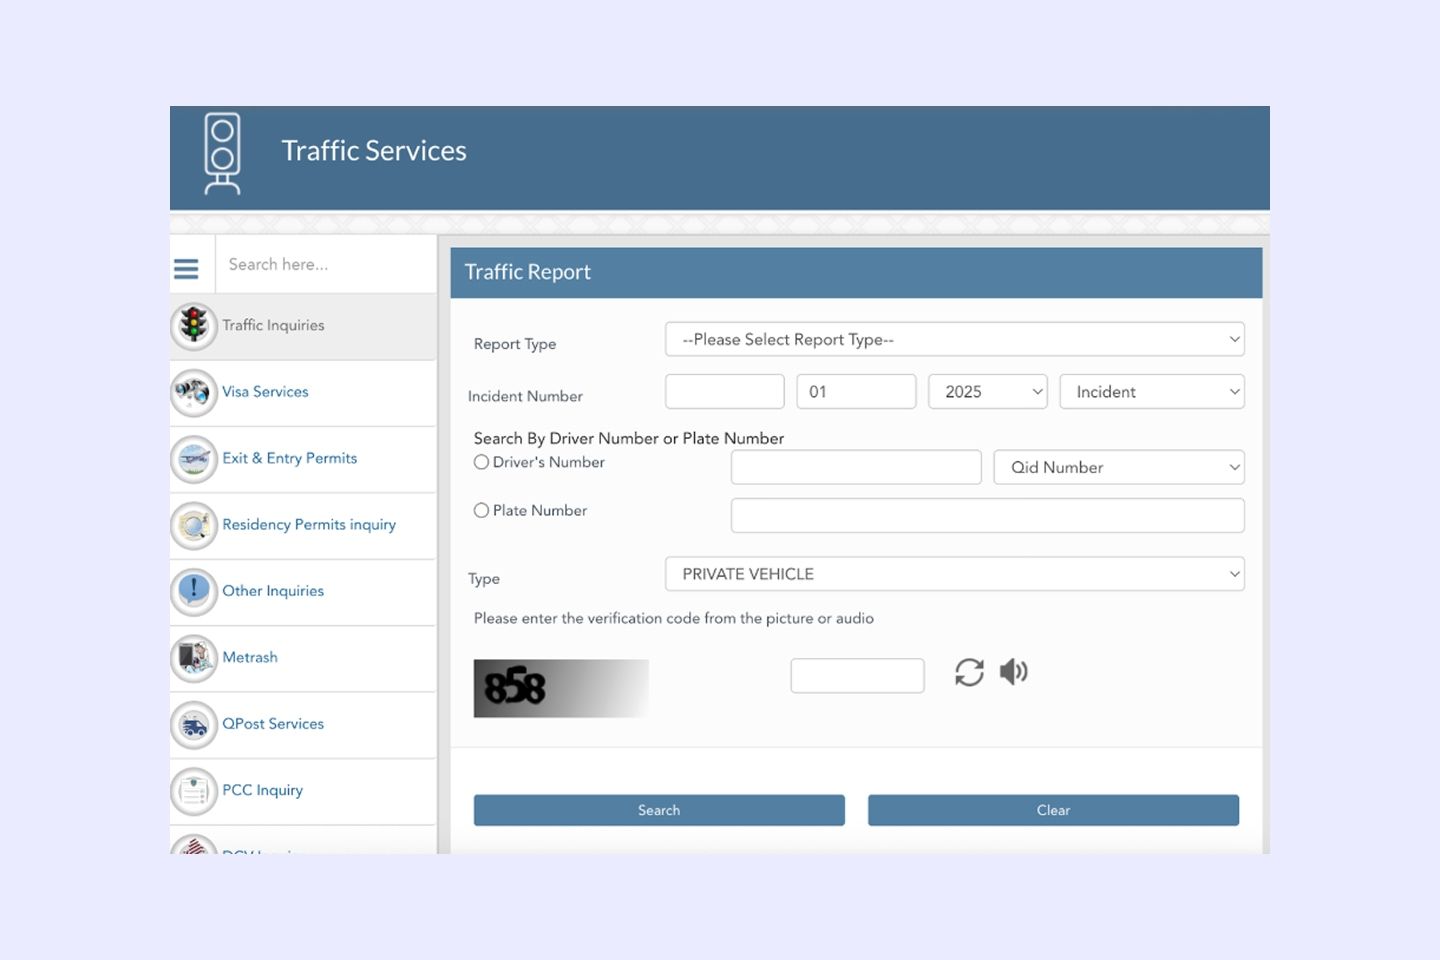Screen dimensions: 1440x960
Task: Click the hamburger menu icon in sidebar
Action: pyautogui.click(x=186, y=268)
